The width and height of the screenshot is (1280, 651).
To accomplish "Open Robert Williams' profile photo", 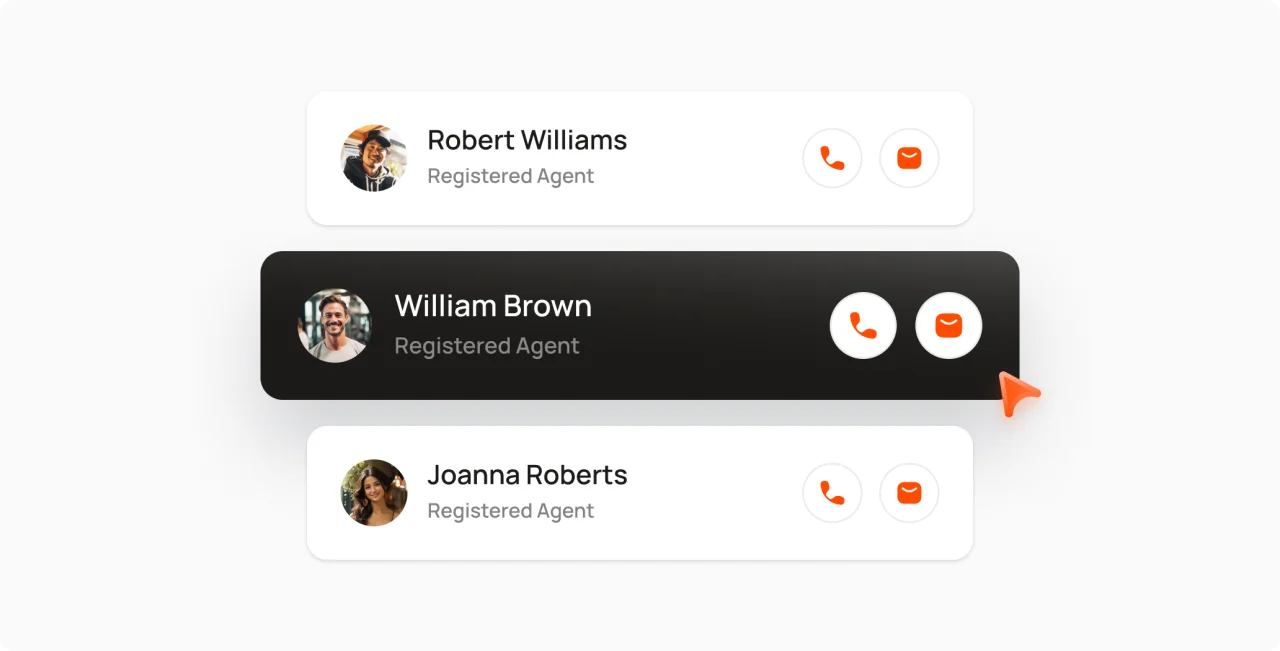I will pos(374,158).
